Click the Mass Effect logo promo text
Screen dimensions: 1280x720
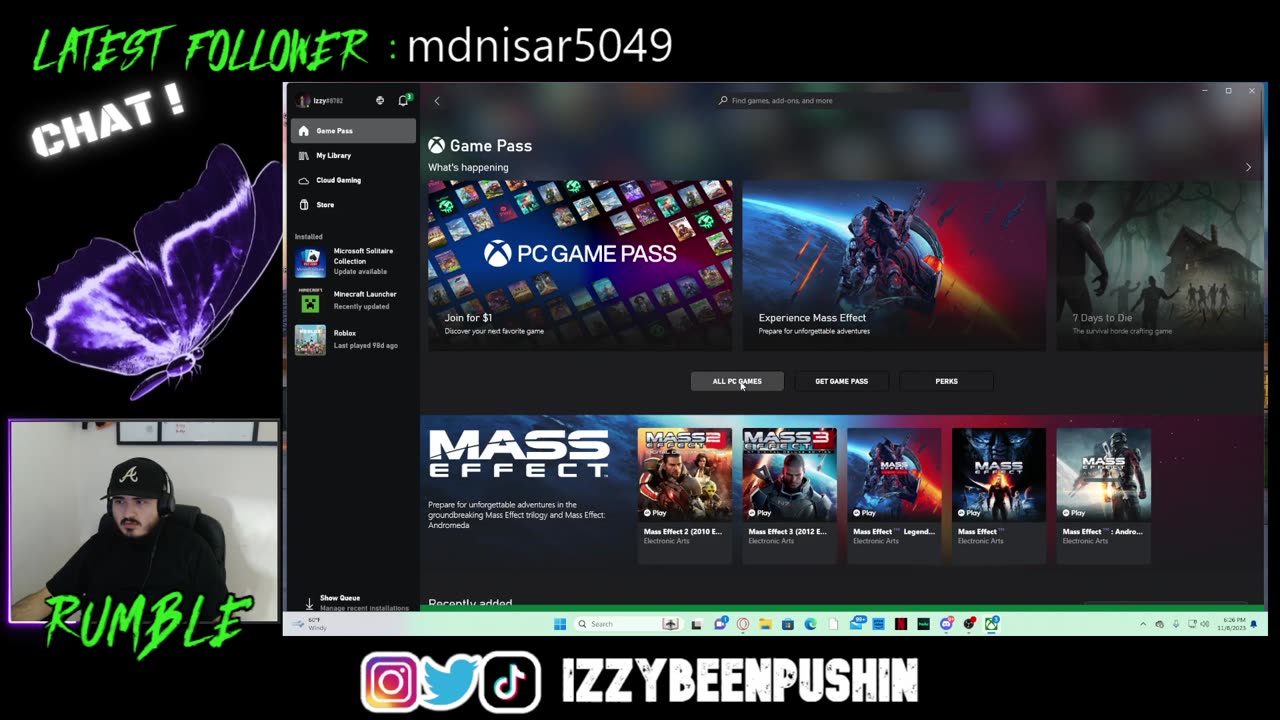(519, 453)
